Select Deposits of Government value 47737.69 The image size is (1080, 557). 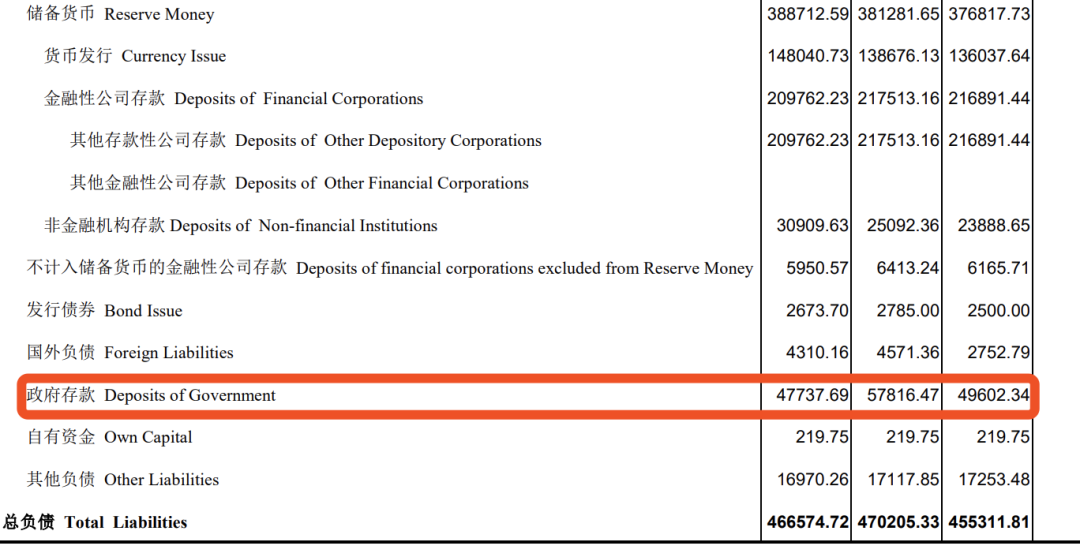(812, 395)
